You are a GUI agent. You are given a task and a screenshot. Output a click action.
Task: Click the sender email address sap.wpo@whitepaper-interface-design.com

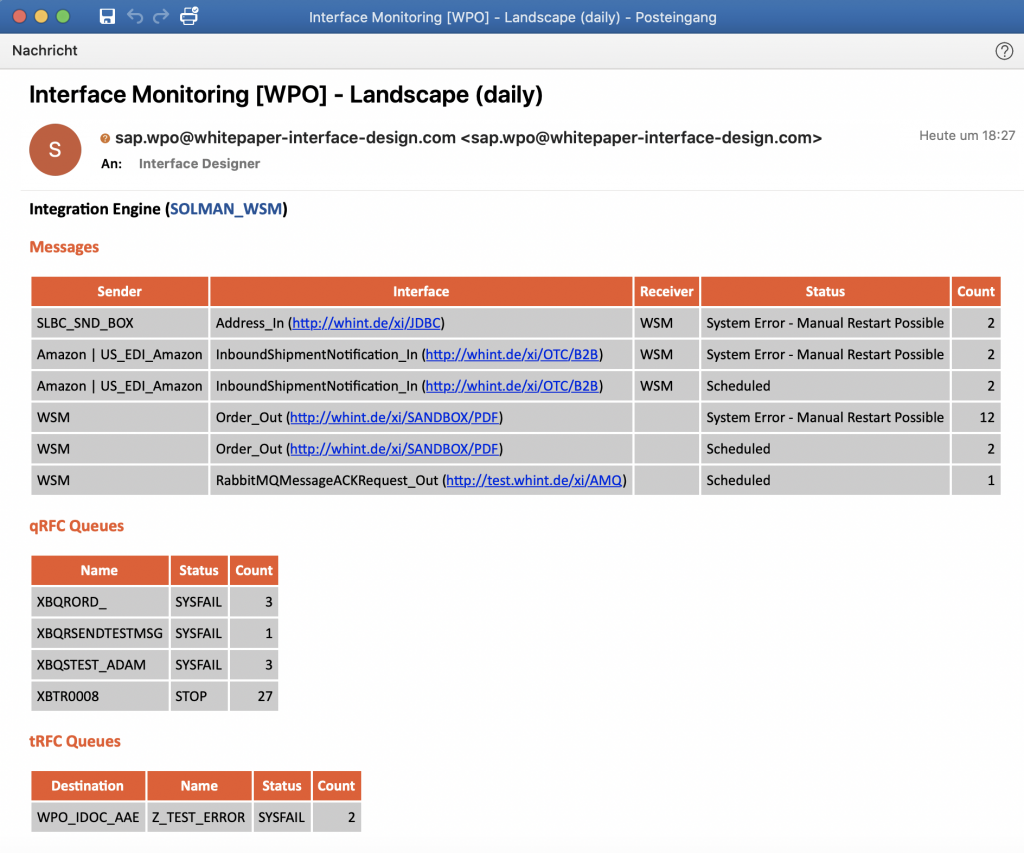285,139
